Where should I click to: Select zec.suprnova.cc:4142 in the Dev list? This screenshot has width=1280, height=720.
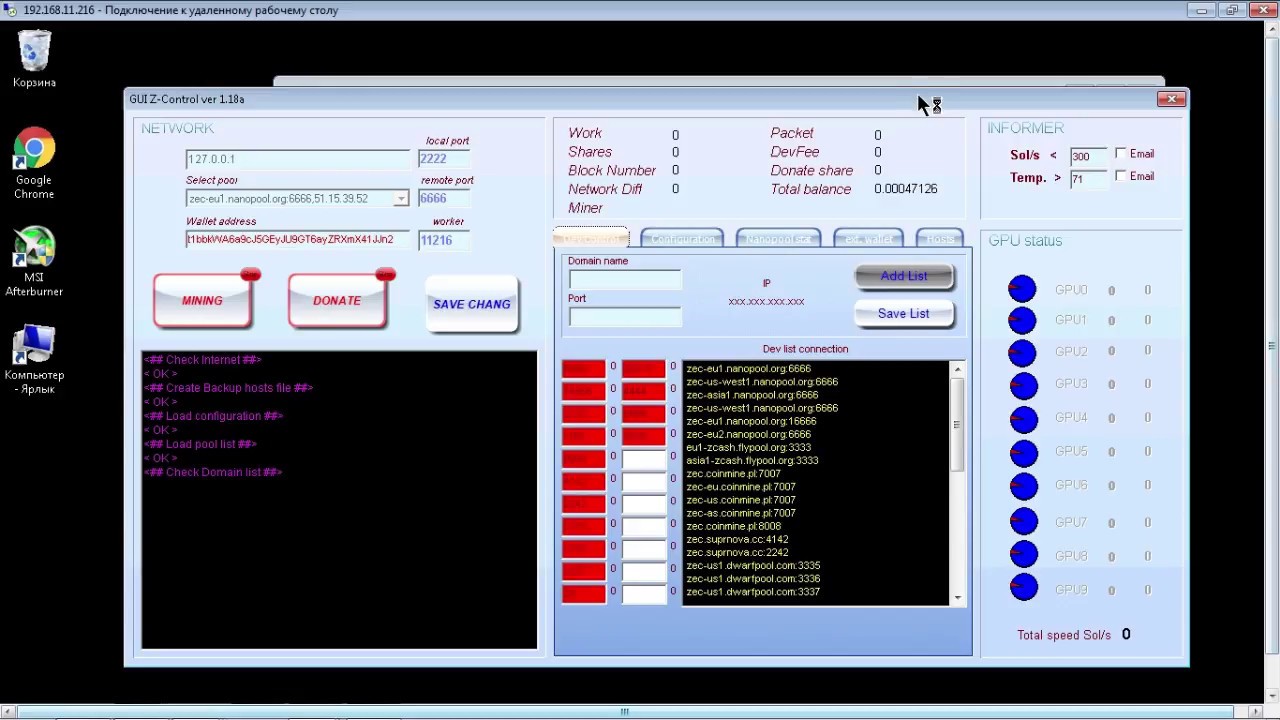pos(737,539)
